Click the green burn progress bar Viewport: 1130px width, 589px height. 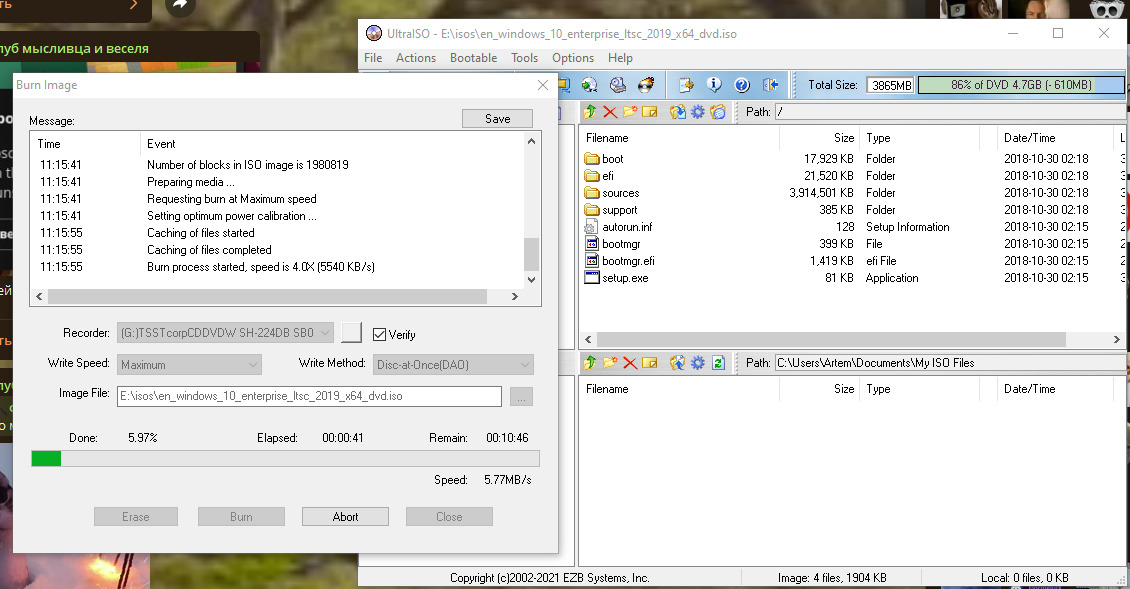[x=285, y=459]
